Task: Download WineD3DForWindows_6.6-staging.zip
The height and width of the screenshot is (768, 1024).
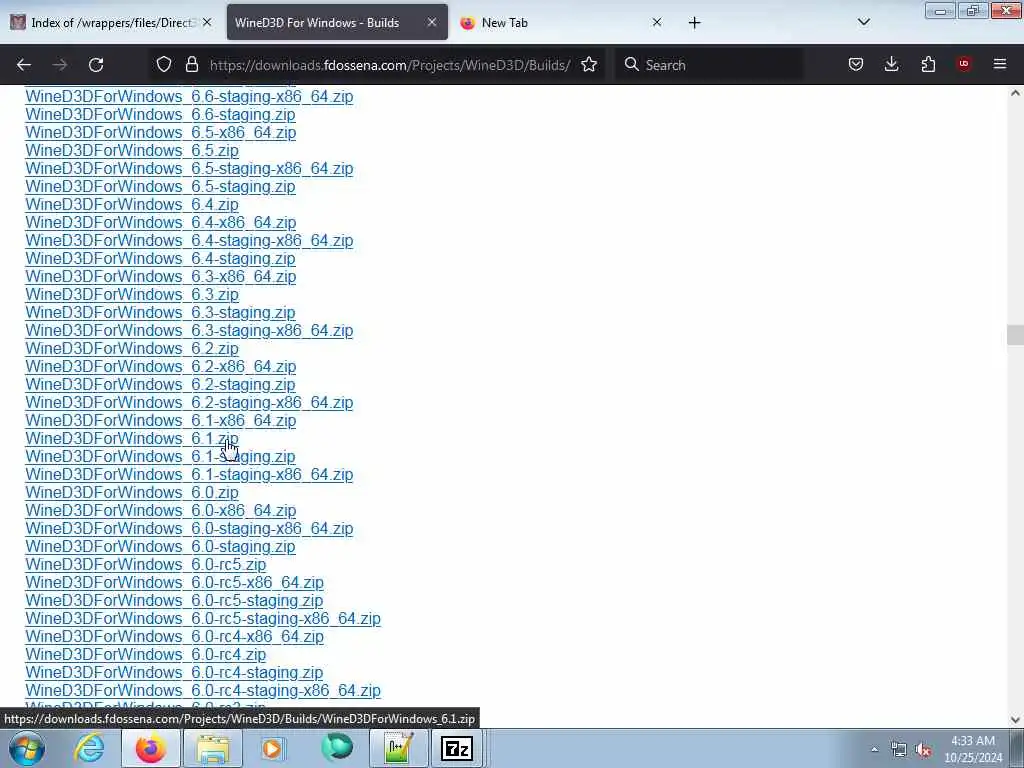Action: coord(160,115)
